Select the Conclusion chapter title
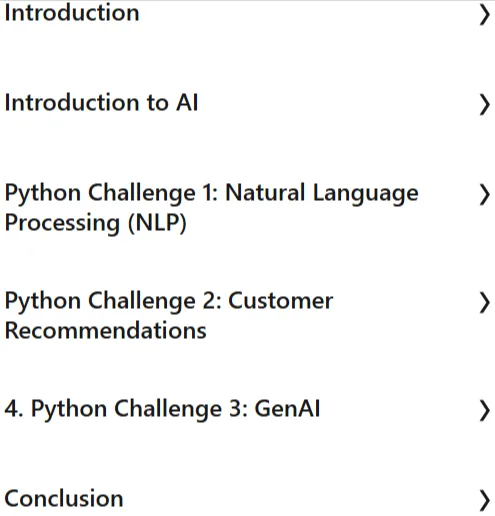This screenshot has width=495, height=516. pos(64,499)
